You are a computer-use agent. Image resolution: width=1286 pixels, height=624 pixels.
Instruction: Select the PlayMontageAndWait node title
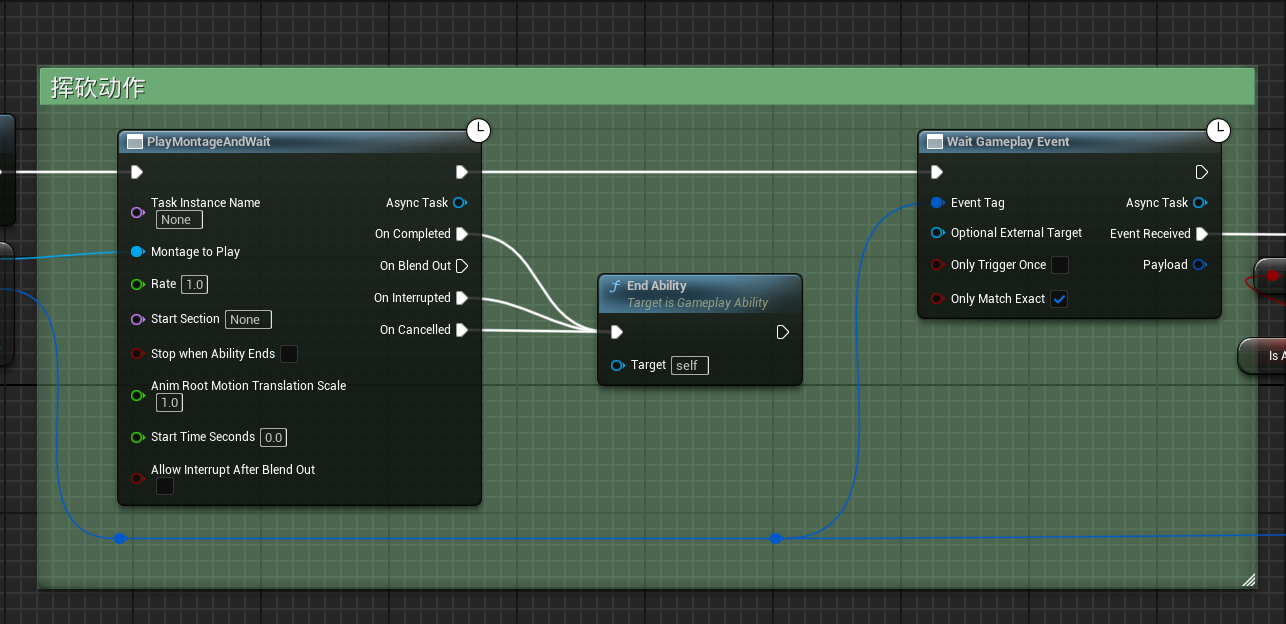click(x=208, y=142)
